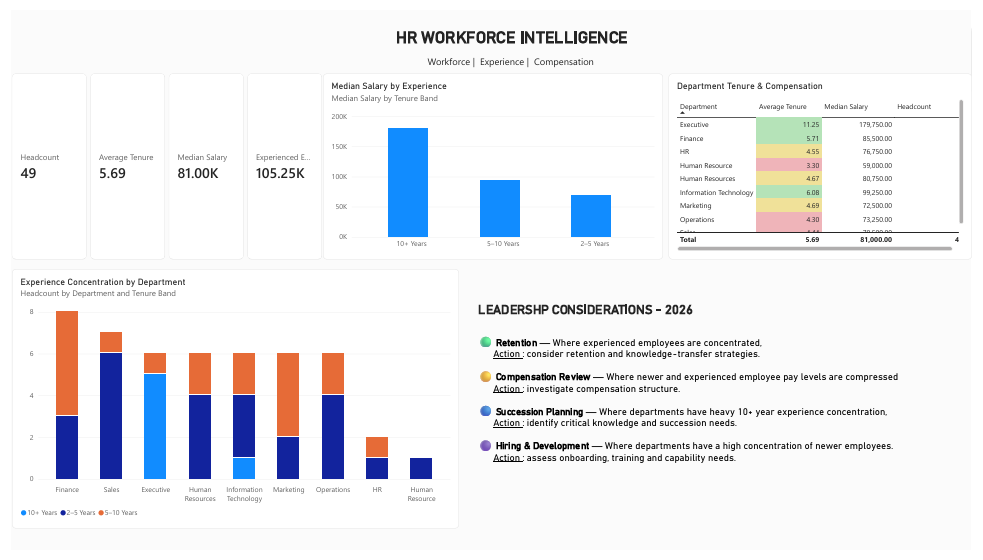Select the 5–10 Years median salary bar

(500, 209)
